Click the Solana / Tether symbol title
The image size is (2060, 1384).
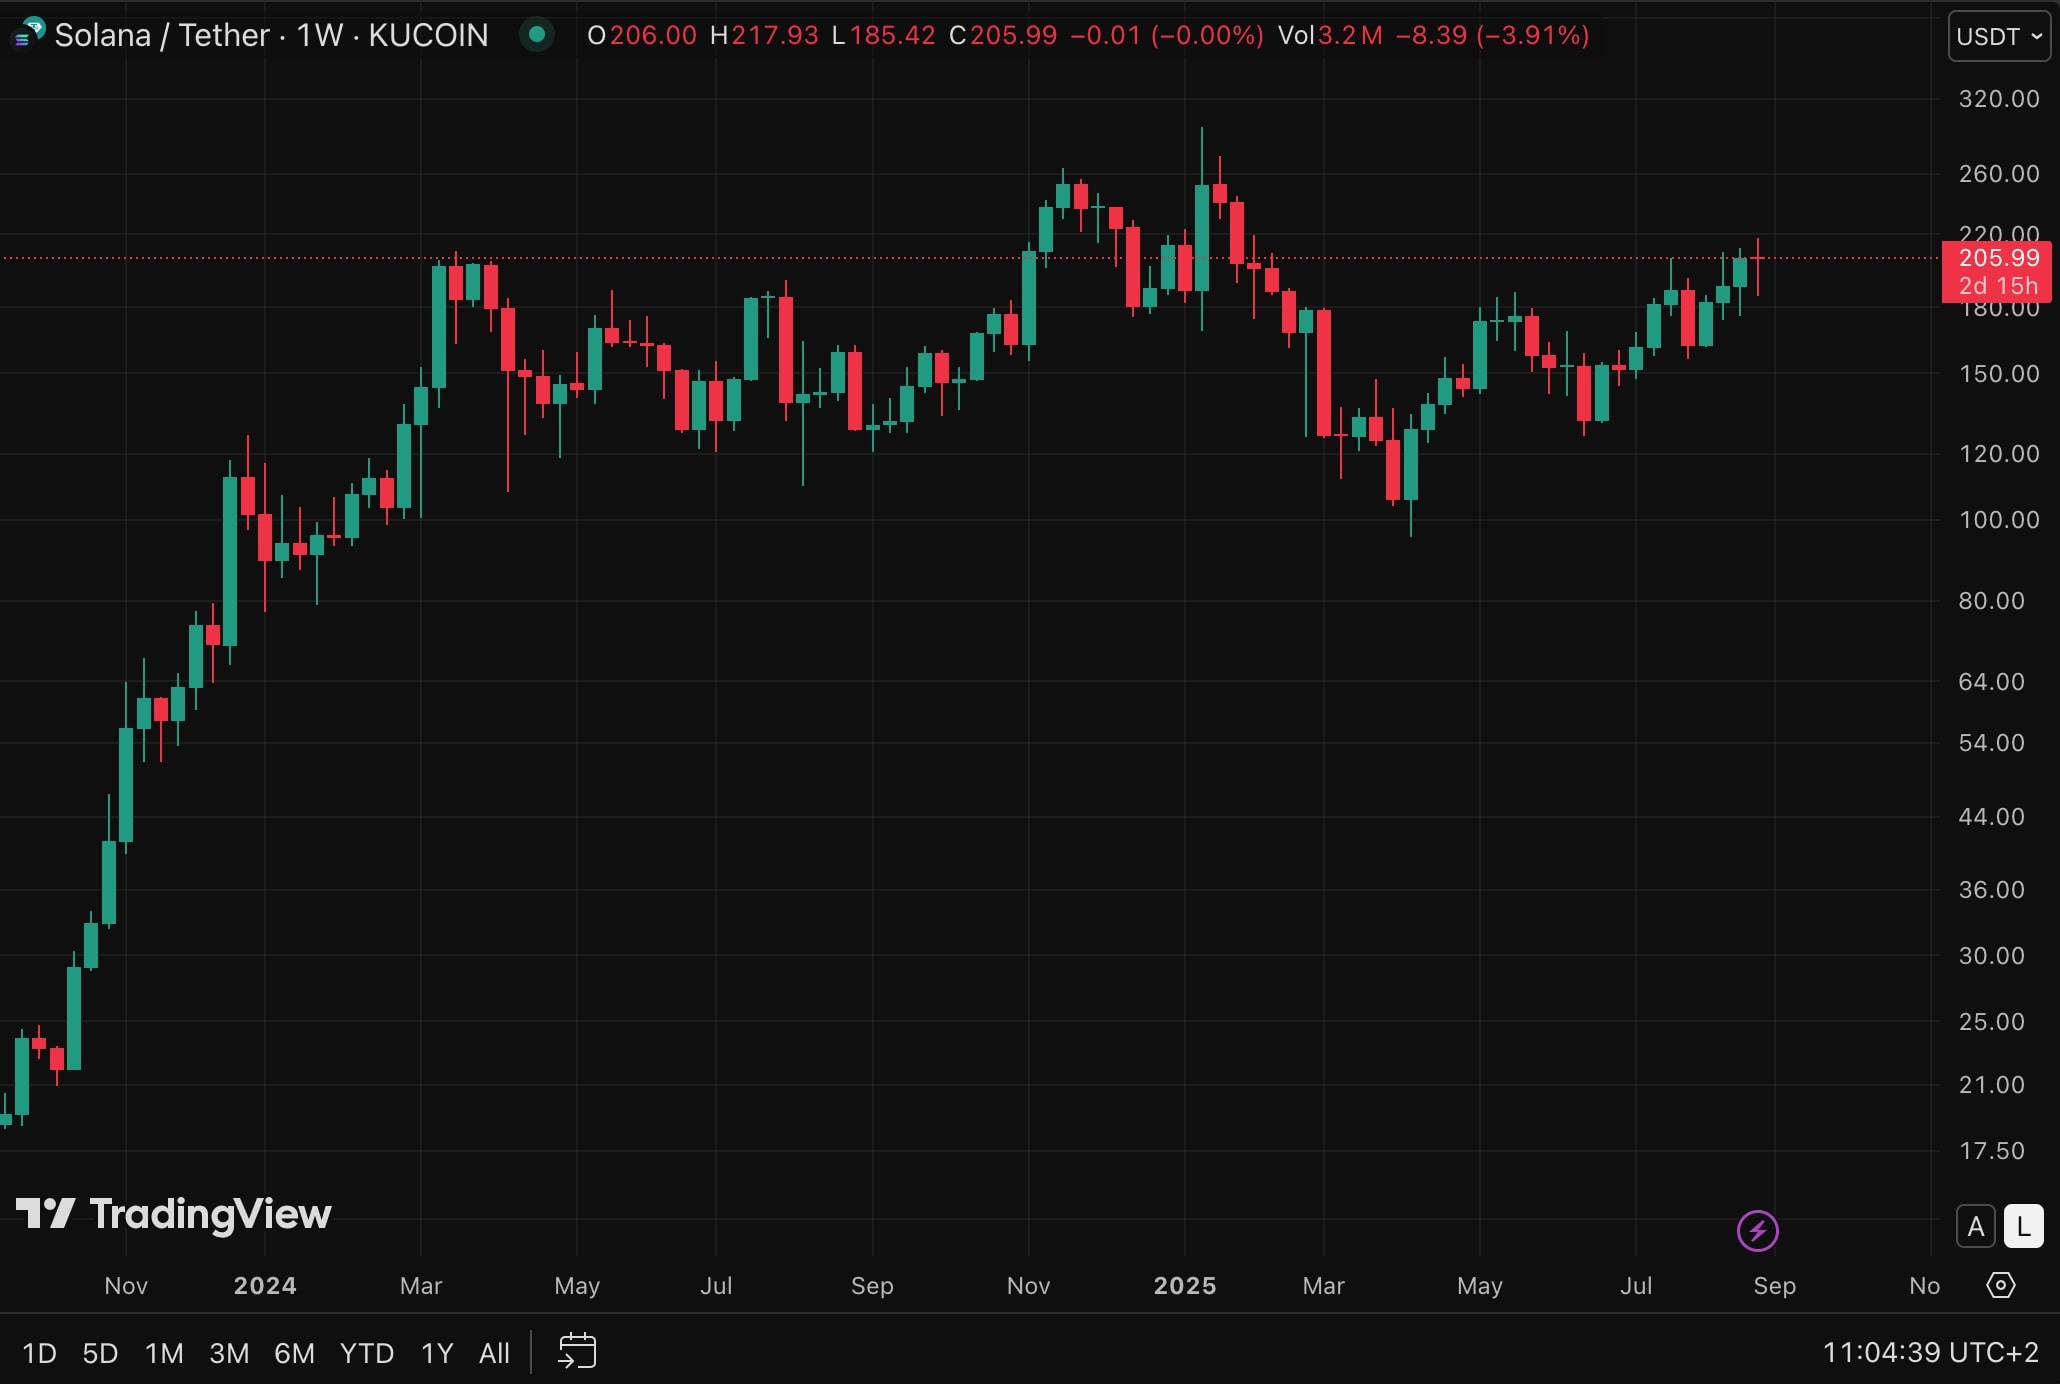pos(271,35)
